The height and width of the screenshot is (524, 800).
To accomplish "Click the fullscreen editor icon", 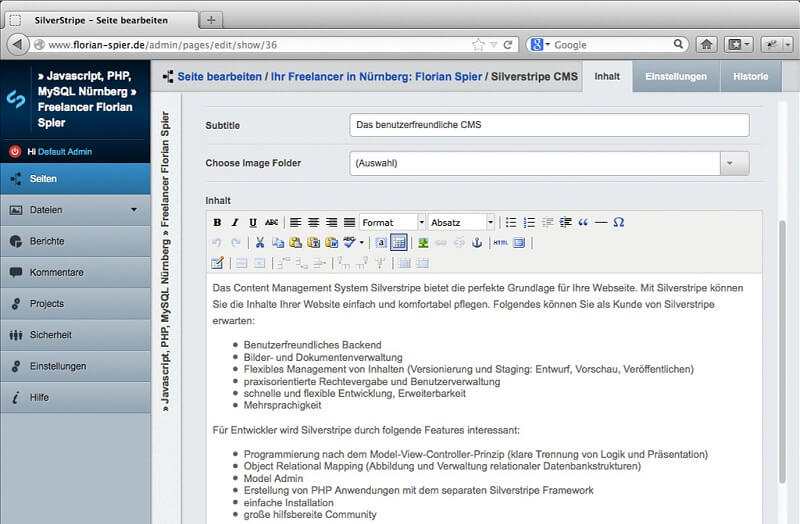I will point(519,243).
